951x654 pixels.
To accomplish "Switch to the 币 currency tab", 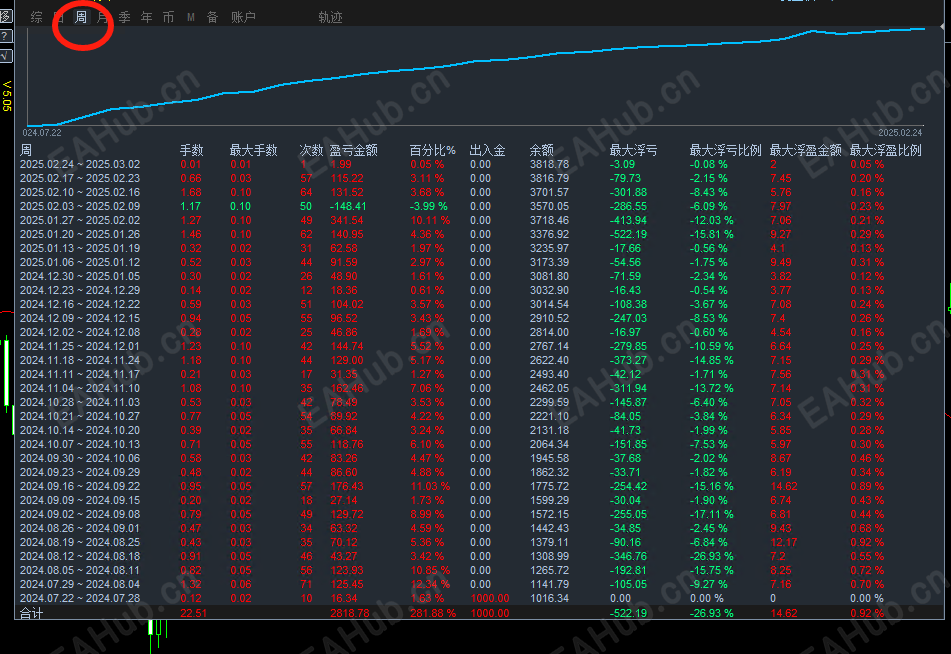I will 168,17.
